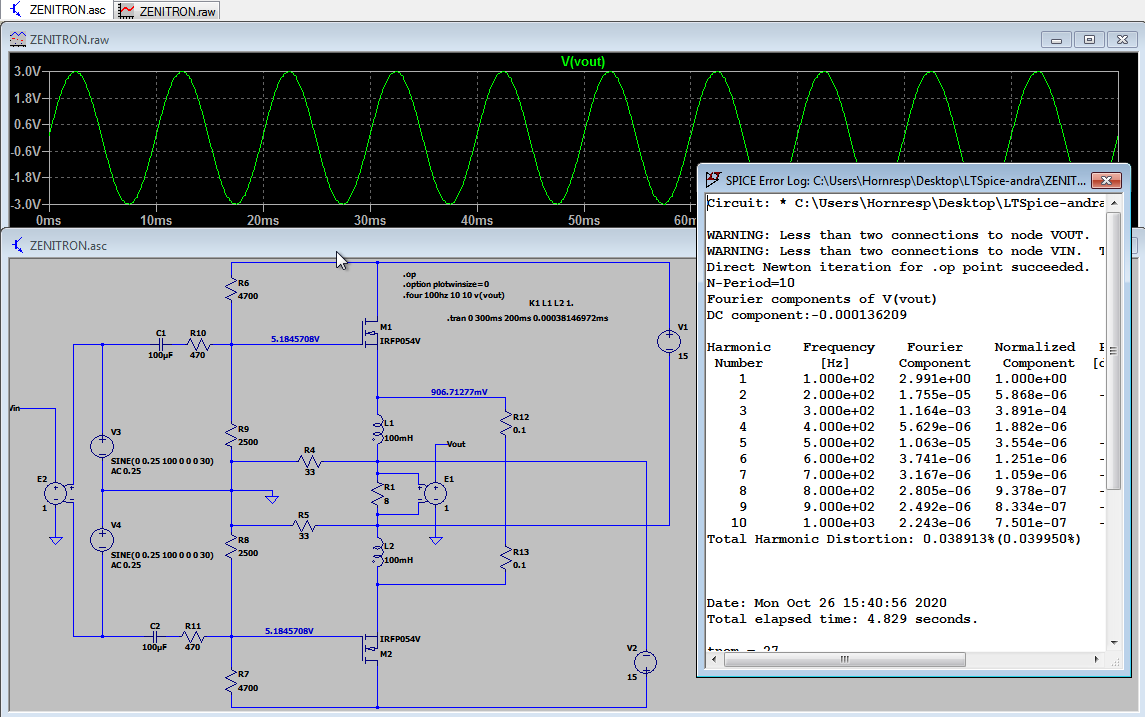Click the Total Harmonic Distortion line
This screenshot has width=1145, height=717.
[x=894, y=539]
